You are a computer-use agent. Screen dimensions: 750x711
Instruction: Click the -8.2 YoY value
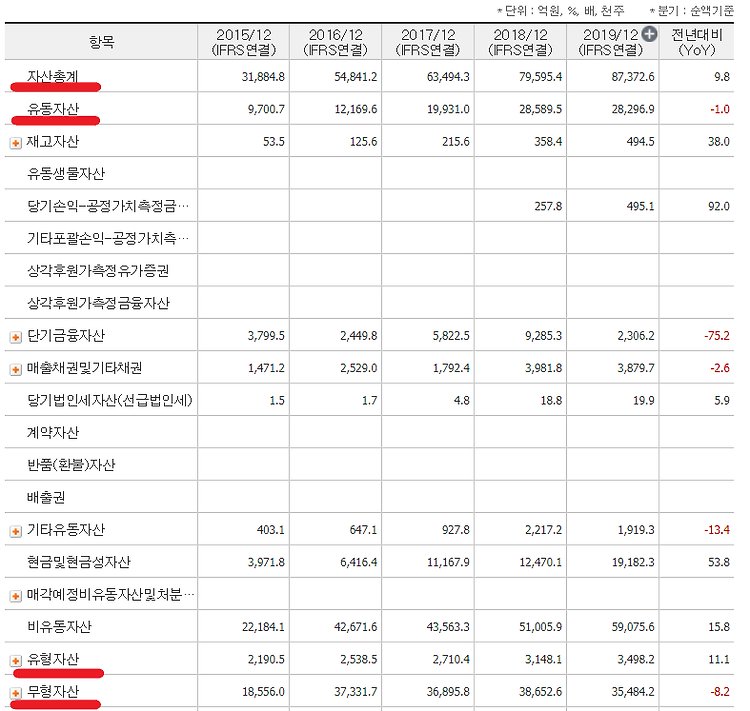tap(720, 692)
